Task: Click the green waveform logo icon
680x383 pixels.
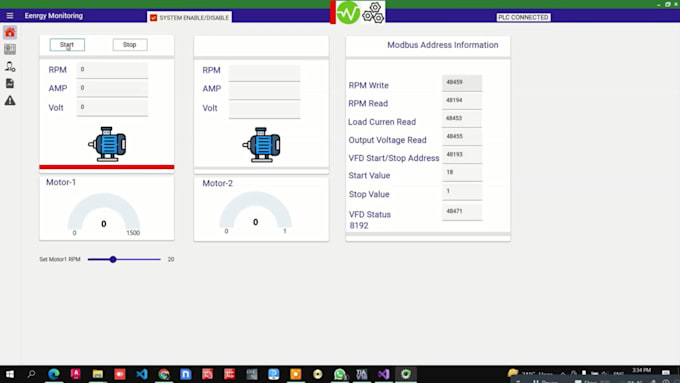Action: click(x=348, y=13)
